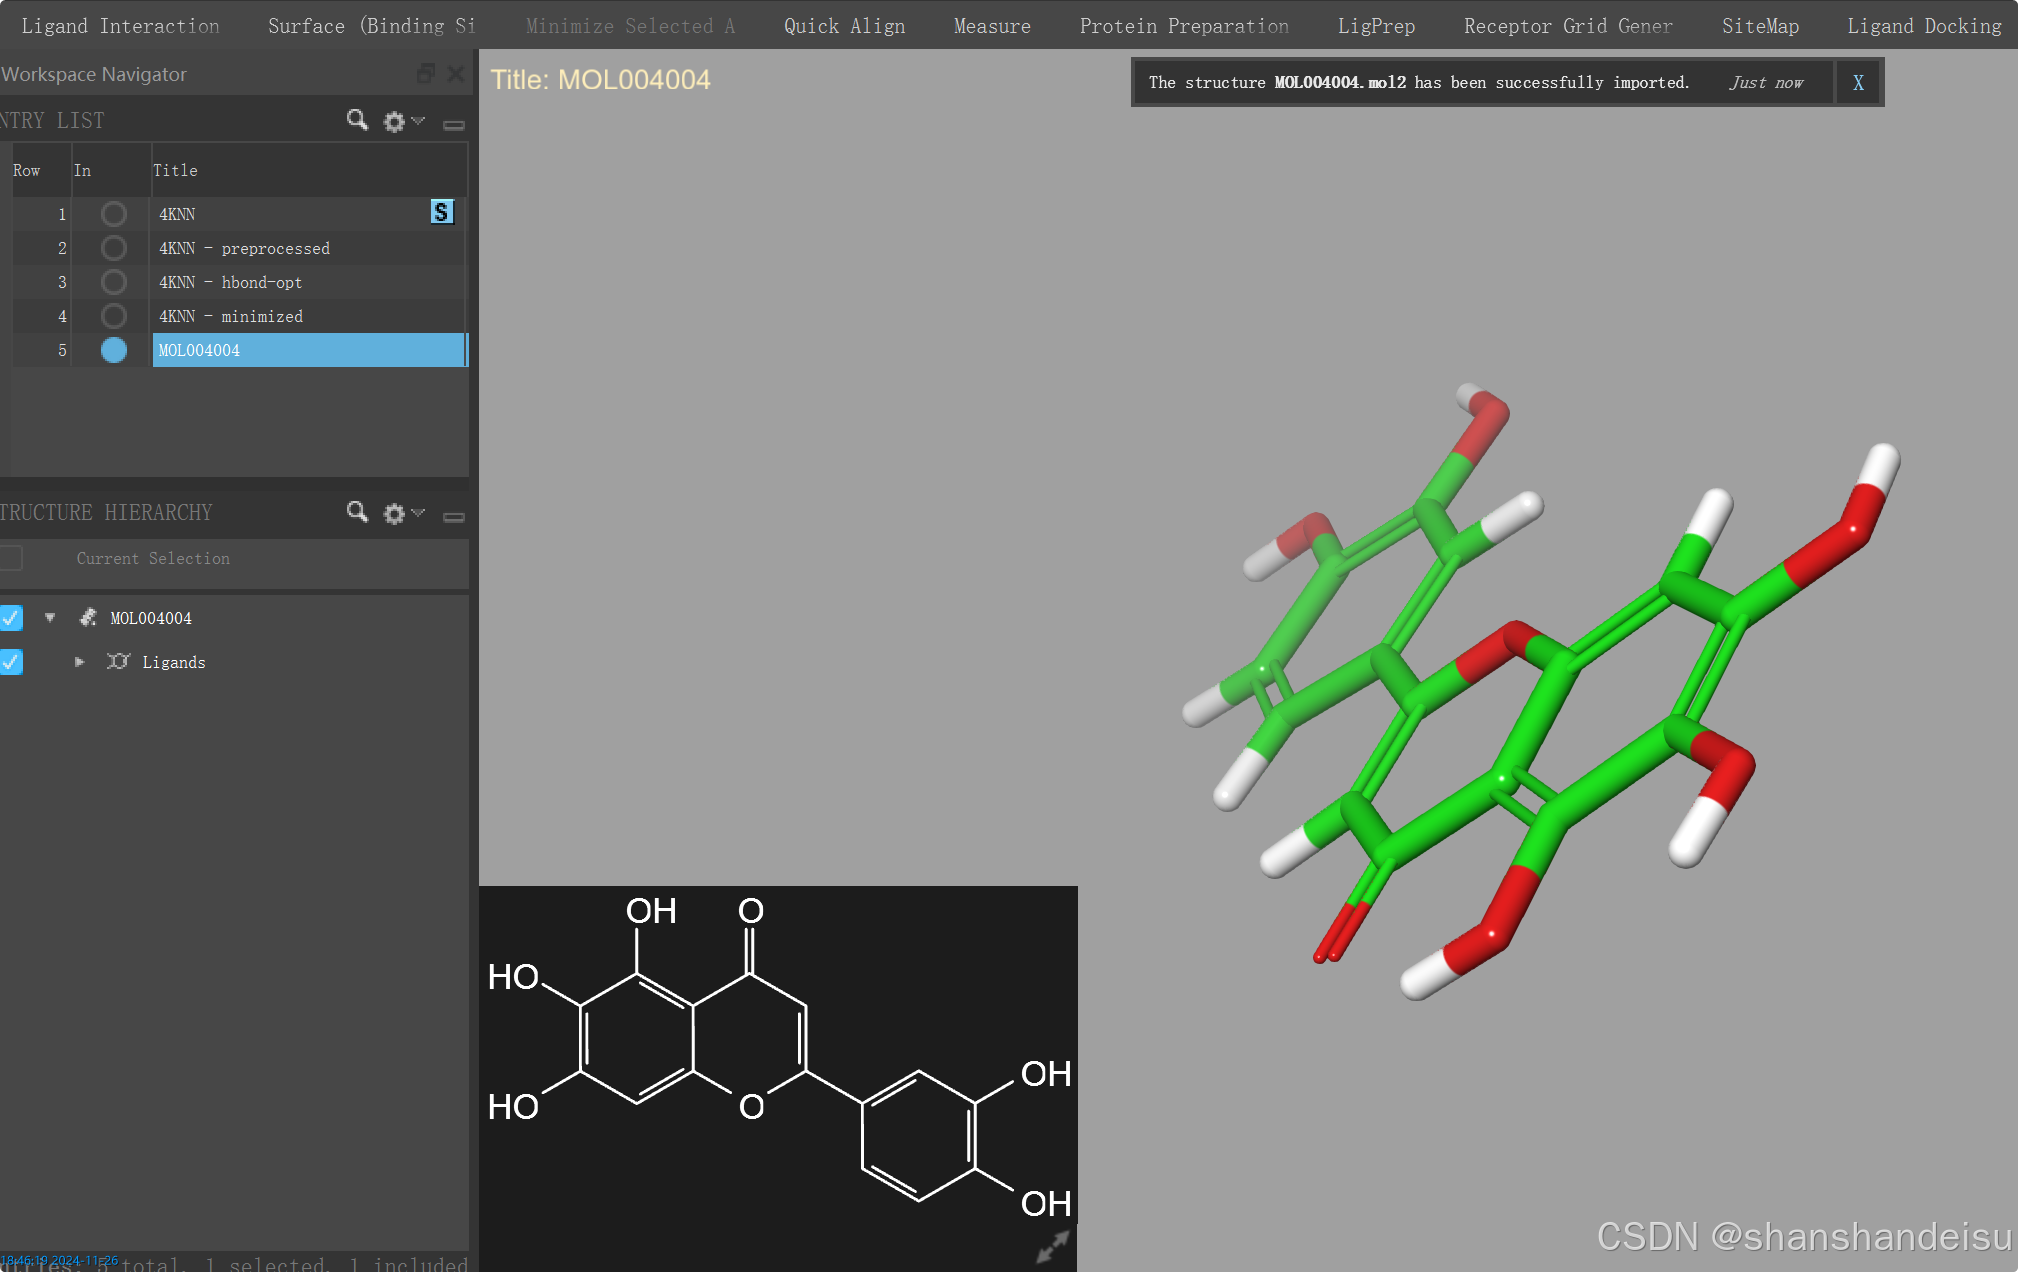Click the blue S badge on 4KNN

[441, 212]
